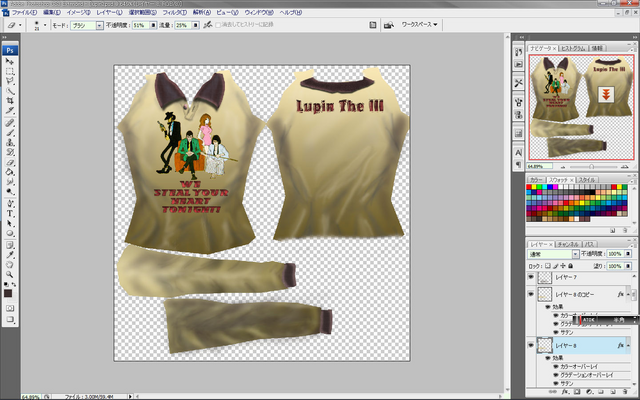
Task: Open the イメージ menu
Action: point(78,13)
